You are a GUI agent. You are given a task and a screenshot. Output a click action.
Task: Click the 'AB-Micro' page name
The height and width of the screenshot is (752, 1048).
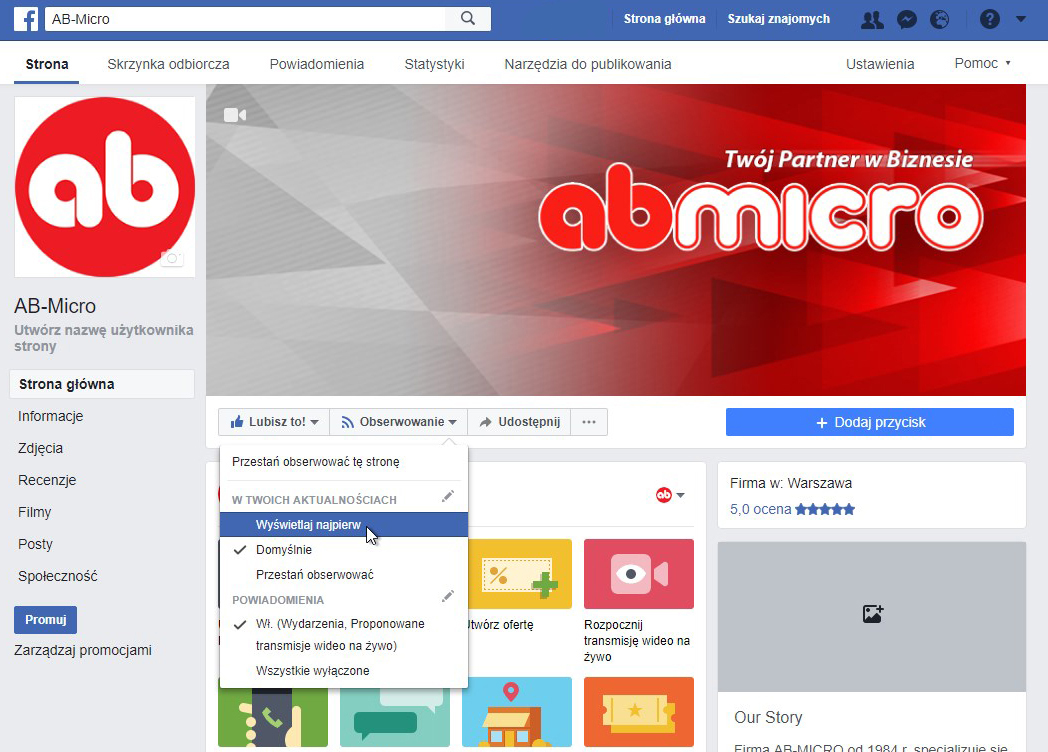pyautogui.click(x=55, y=306)
